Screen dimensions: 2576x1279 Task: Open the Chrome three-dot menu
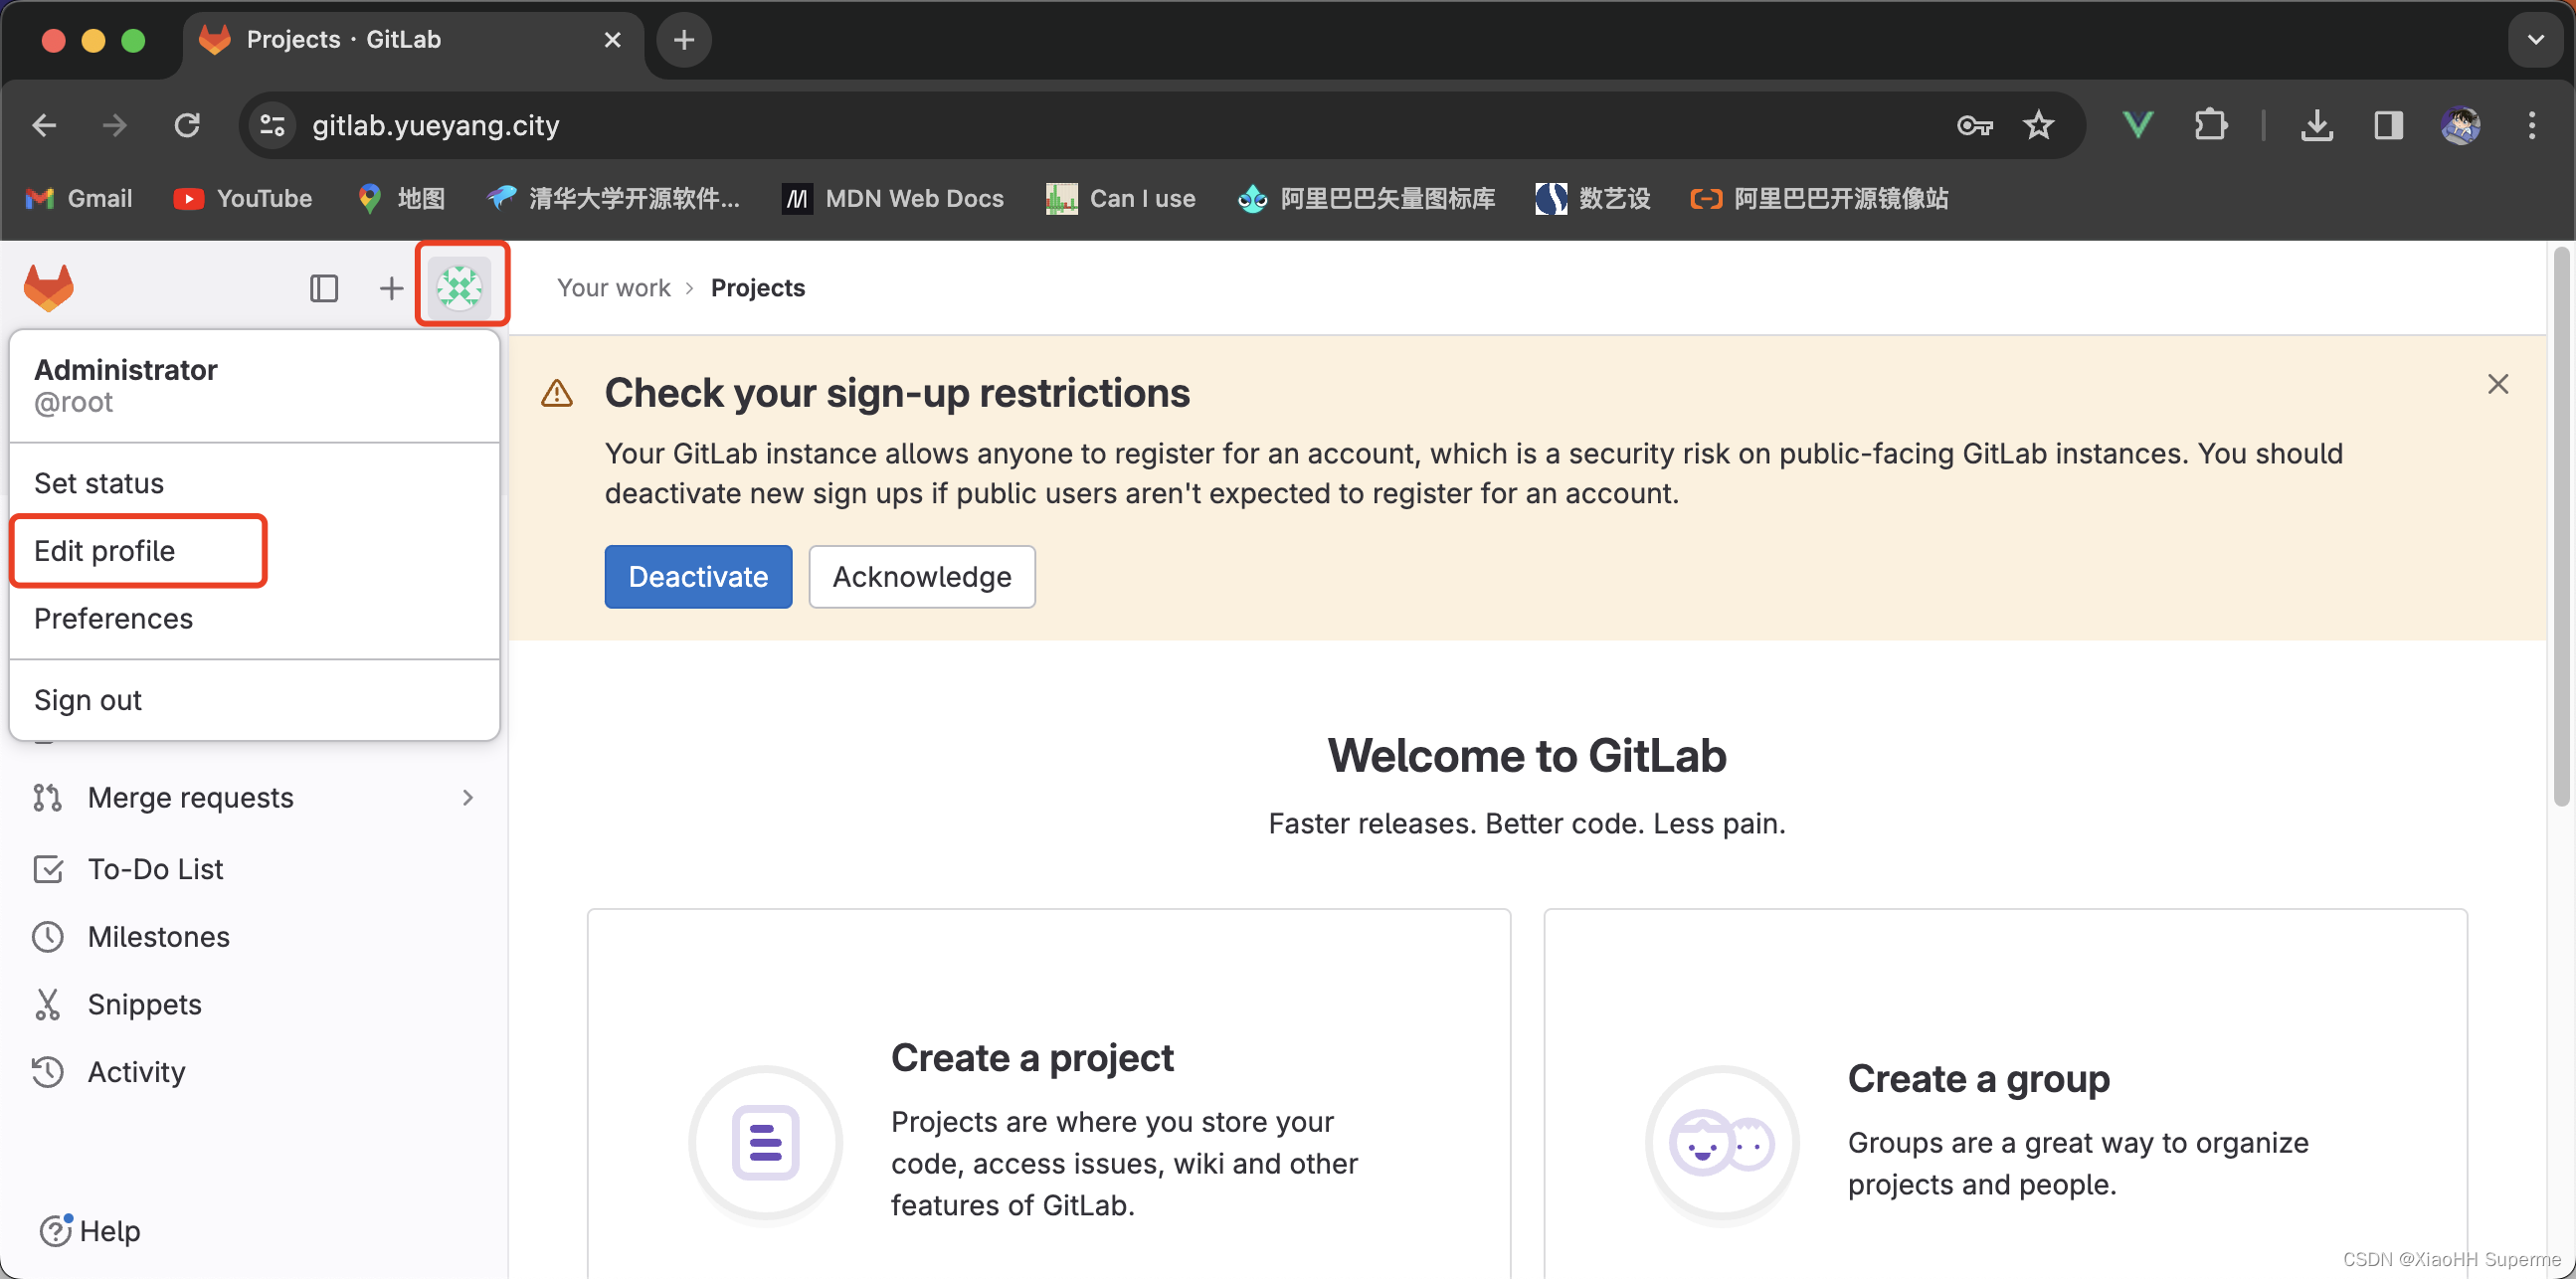(2531, 125)
